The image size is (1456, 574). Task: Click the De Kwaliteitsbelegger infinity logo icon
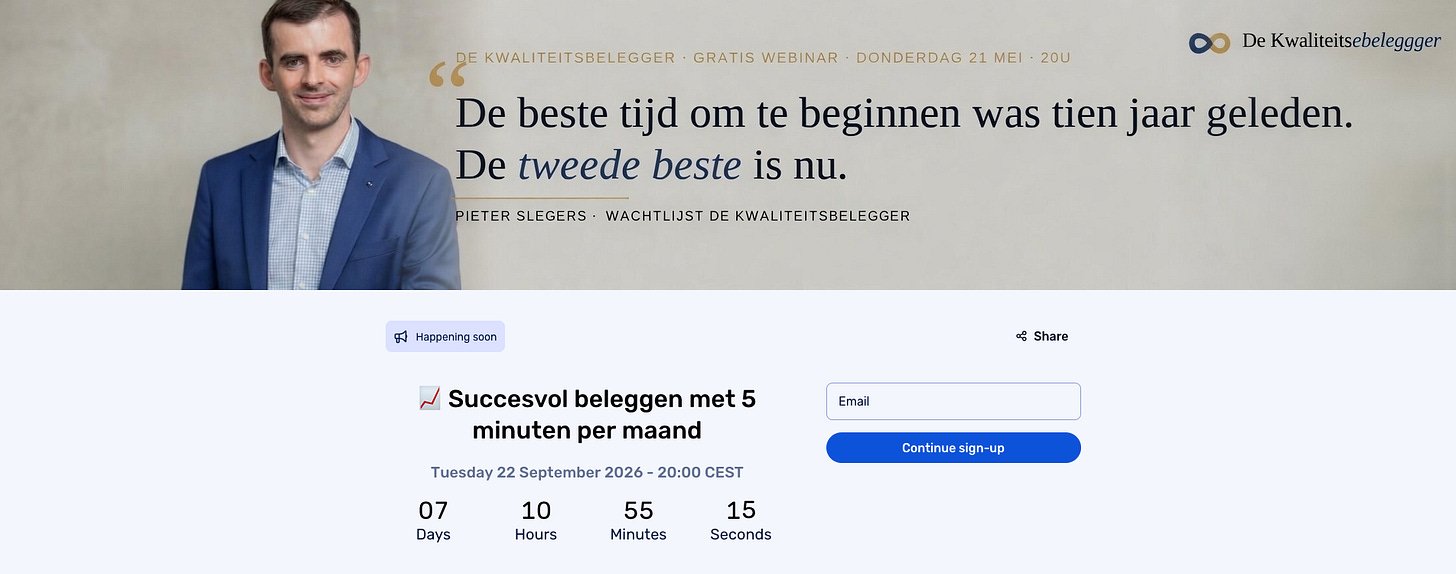coord(1210,43)
